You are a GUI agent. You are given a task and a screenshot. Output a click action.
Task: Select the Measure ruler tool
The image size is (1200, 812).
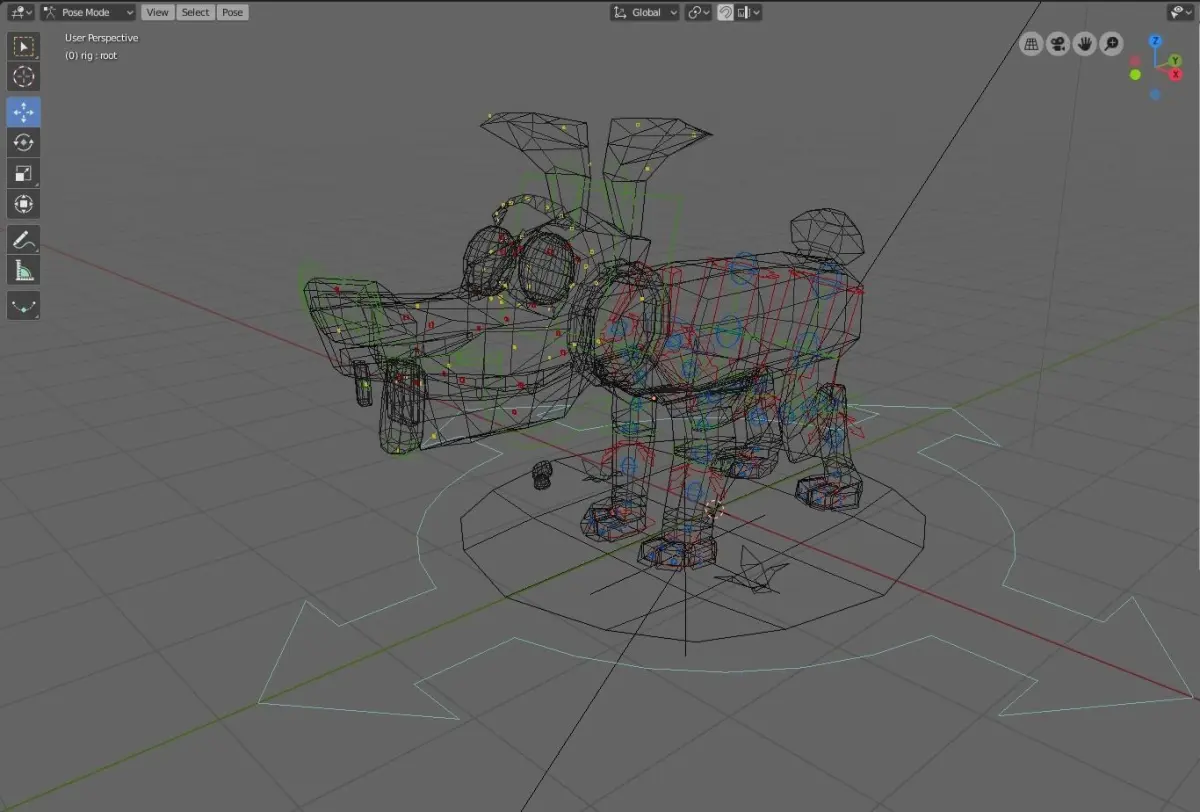click(x=23, y=270)
